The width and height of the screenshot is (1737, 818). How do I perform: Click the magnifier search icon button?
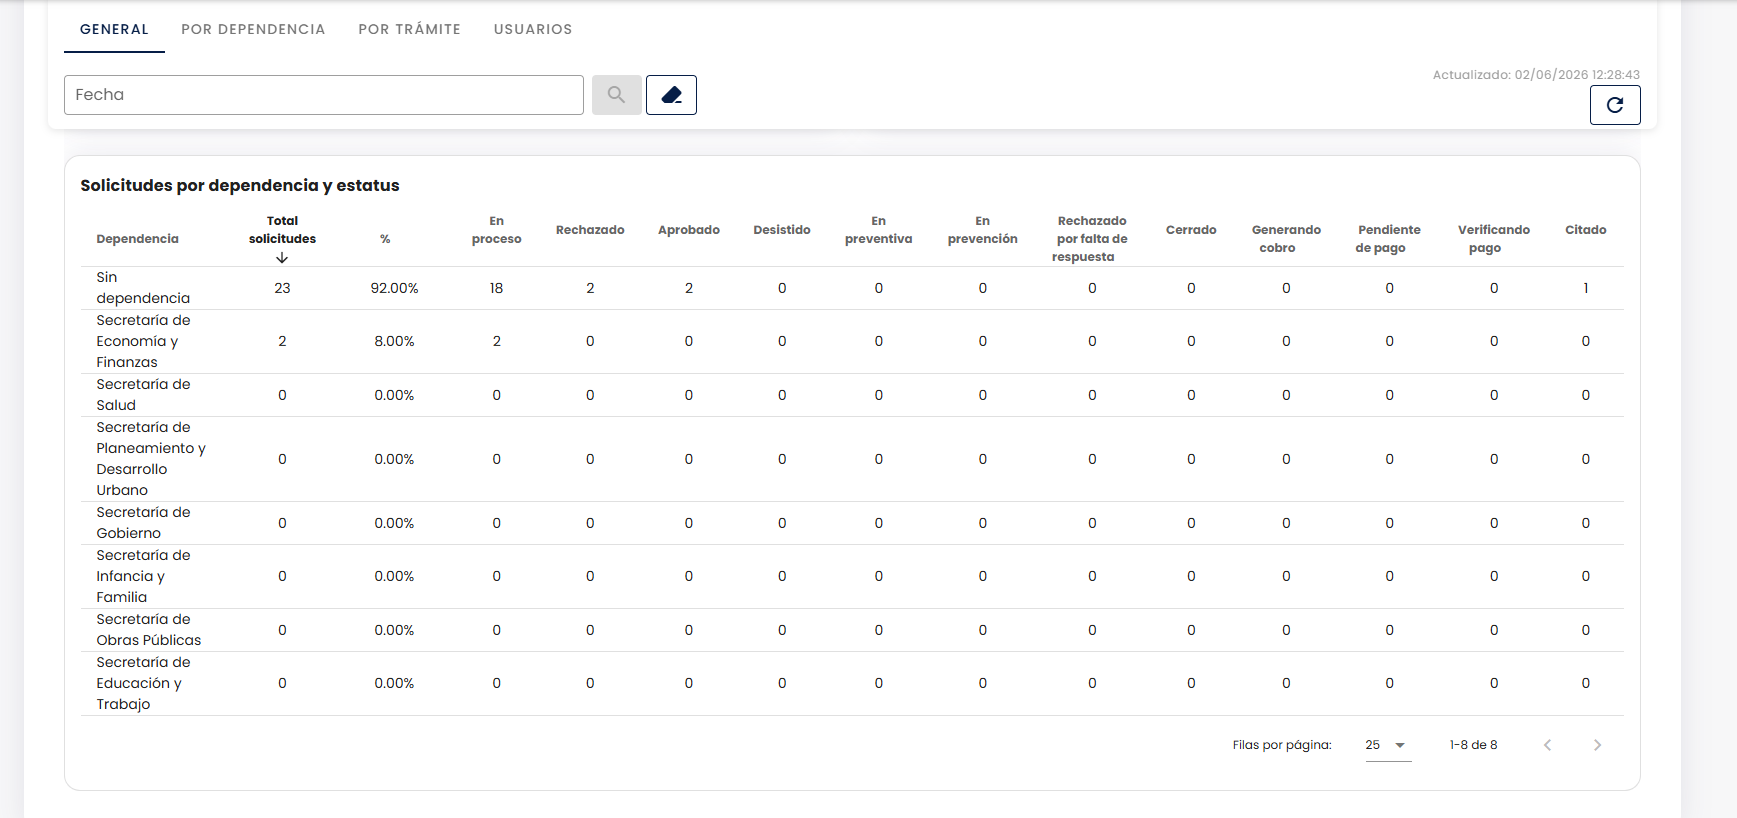coord(616,95)
